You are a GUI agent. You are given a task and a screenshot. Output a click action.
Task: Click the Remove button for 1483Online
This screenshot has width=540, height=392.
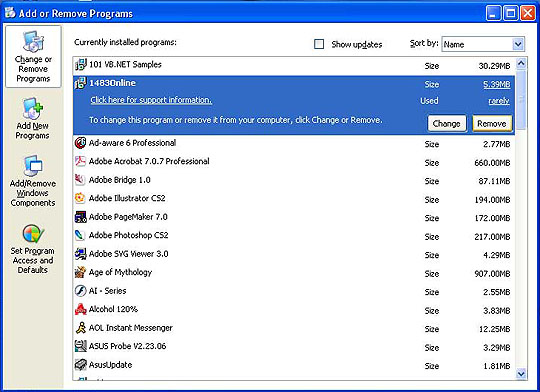tap(492, 123)
